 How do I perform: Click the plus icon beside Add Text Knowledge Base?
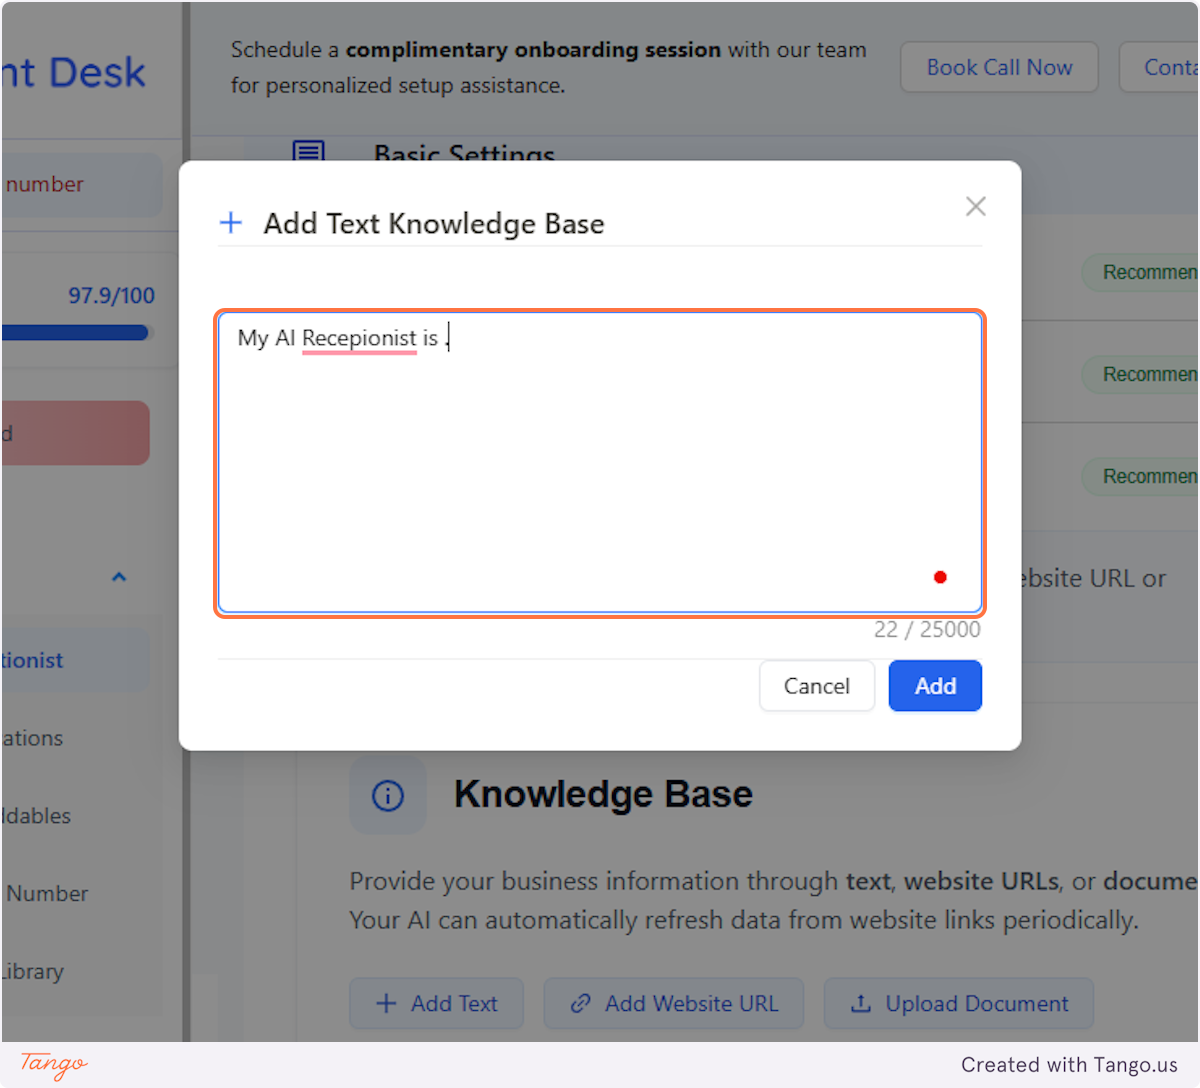pos(231,223)
